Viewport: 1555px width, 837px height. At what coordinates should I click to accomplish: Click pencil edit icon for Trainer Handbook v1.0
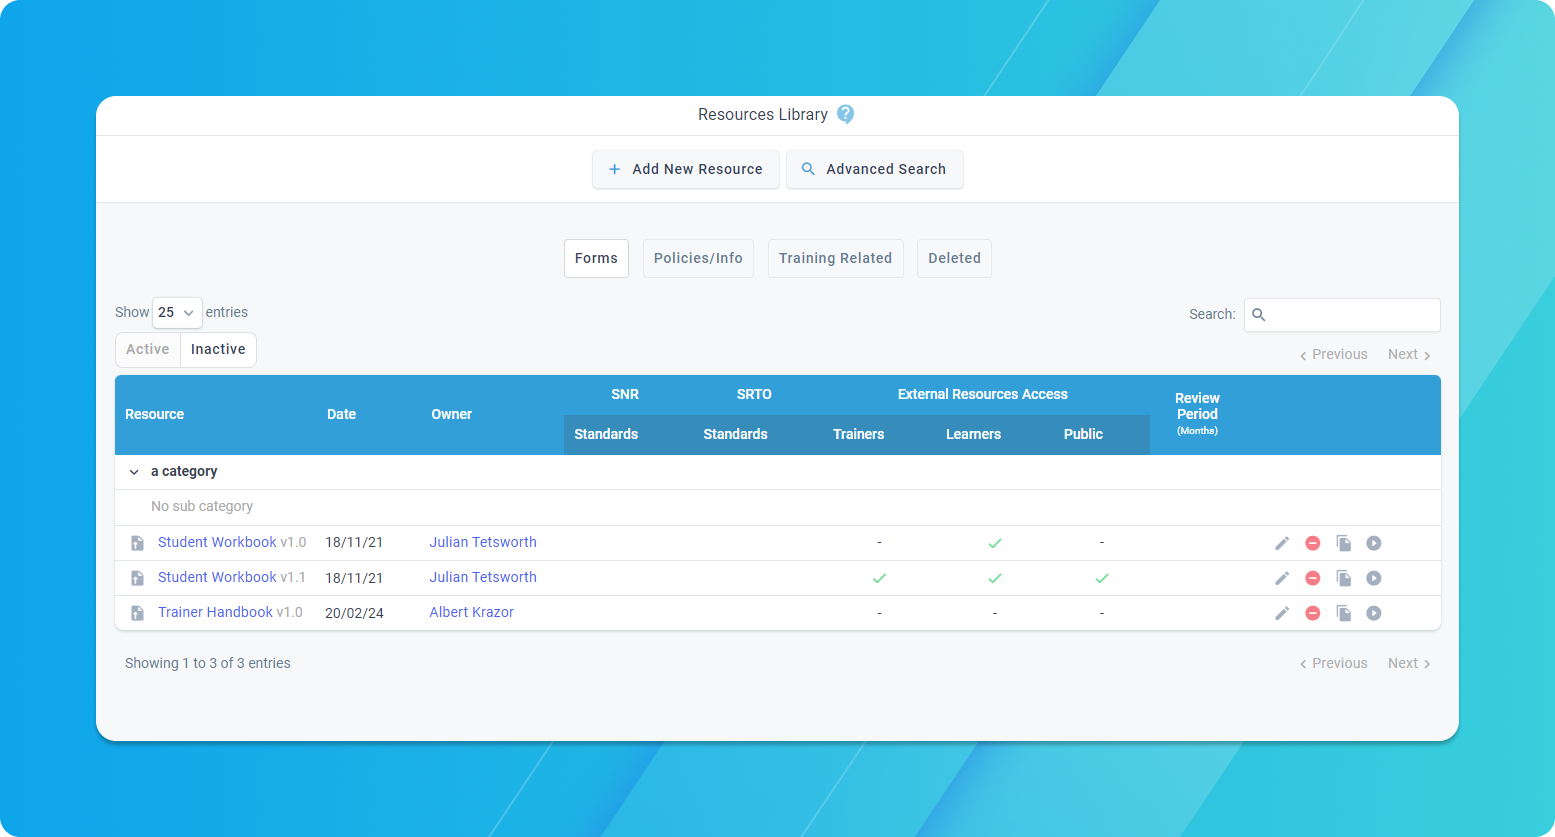1282,613
